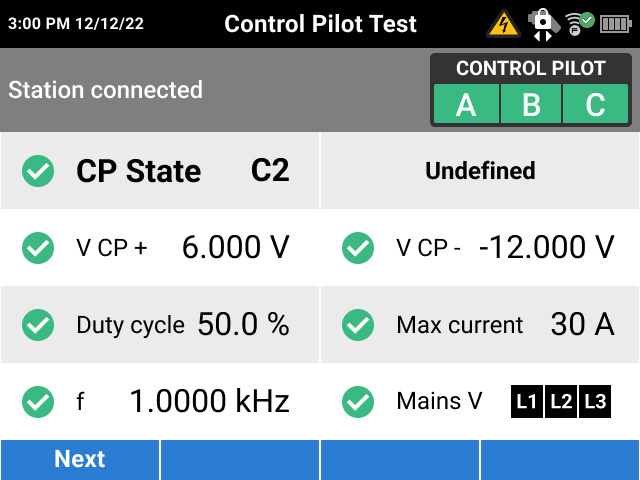The image size is (640, 480).
Task: Click the L2 phase indicator
Action: coord(561,402)
